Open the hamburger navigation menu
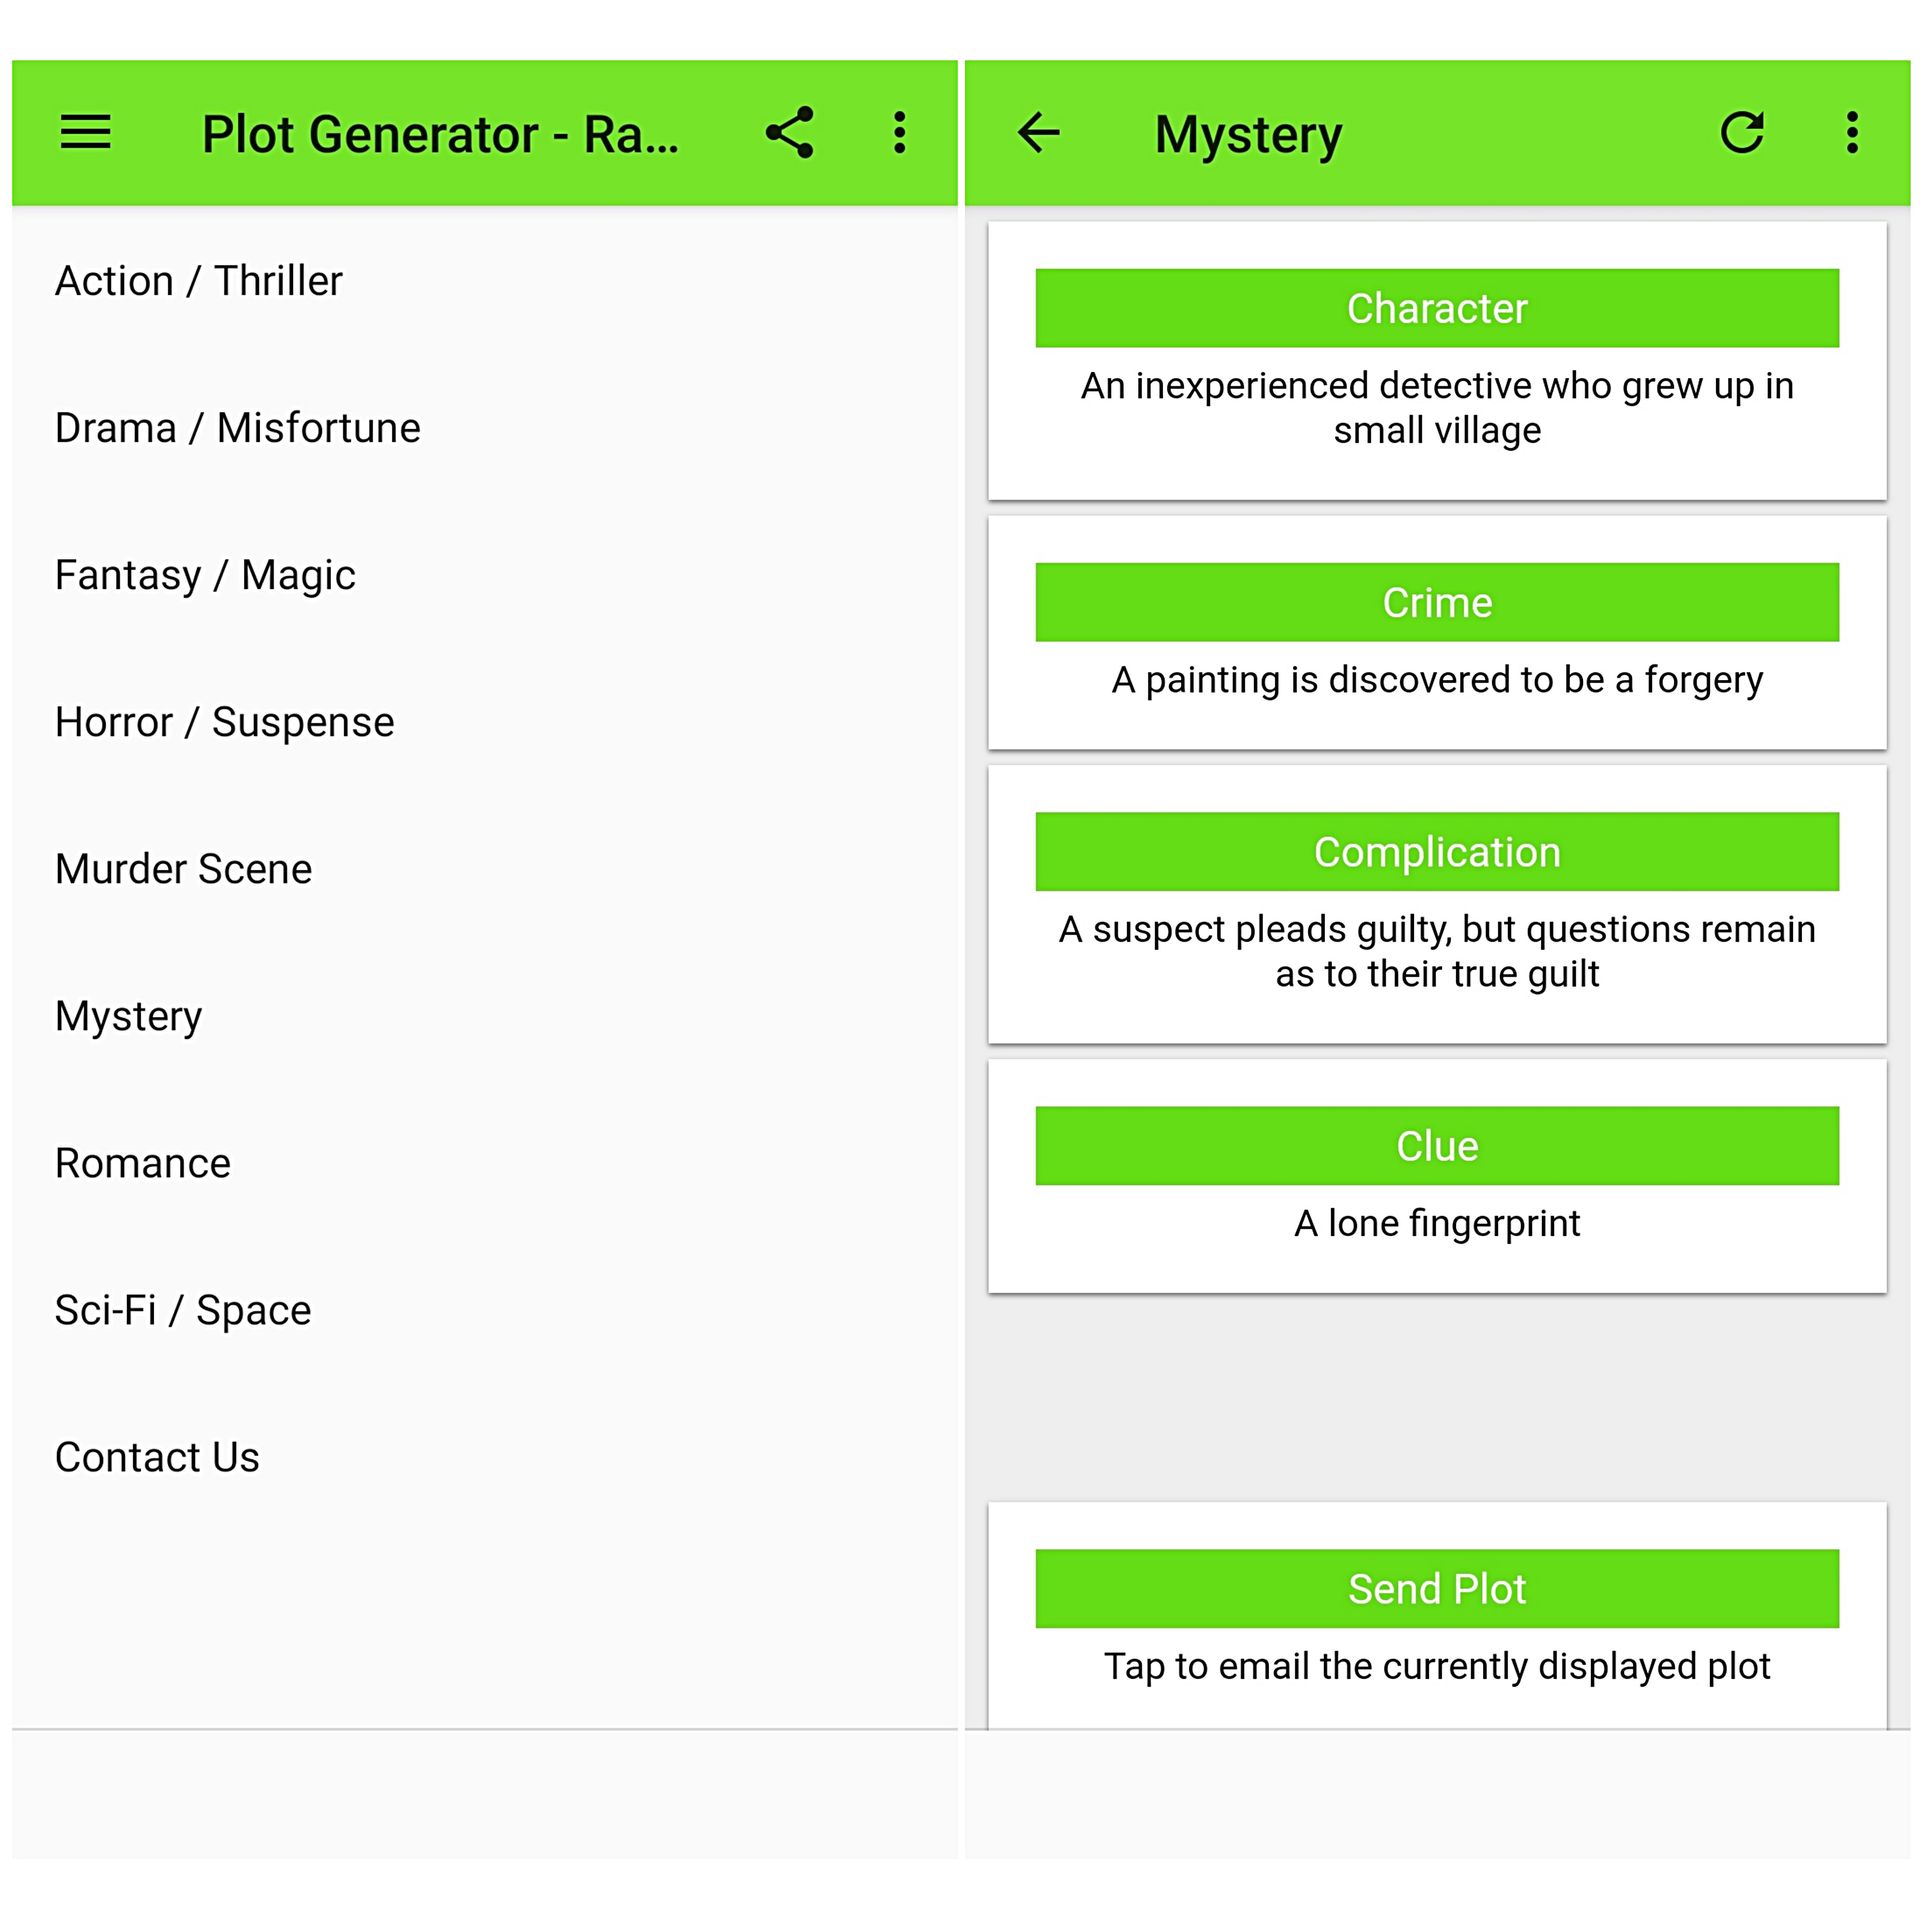The height and width of the screenshot is (1920, 1920). pos(85,133)
